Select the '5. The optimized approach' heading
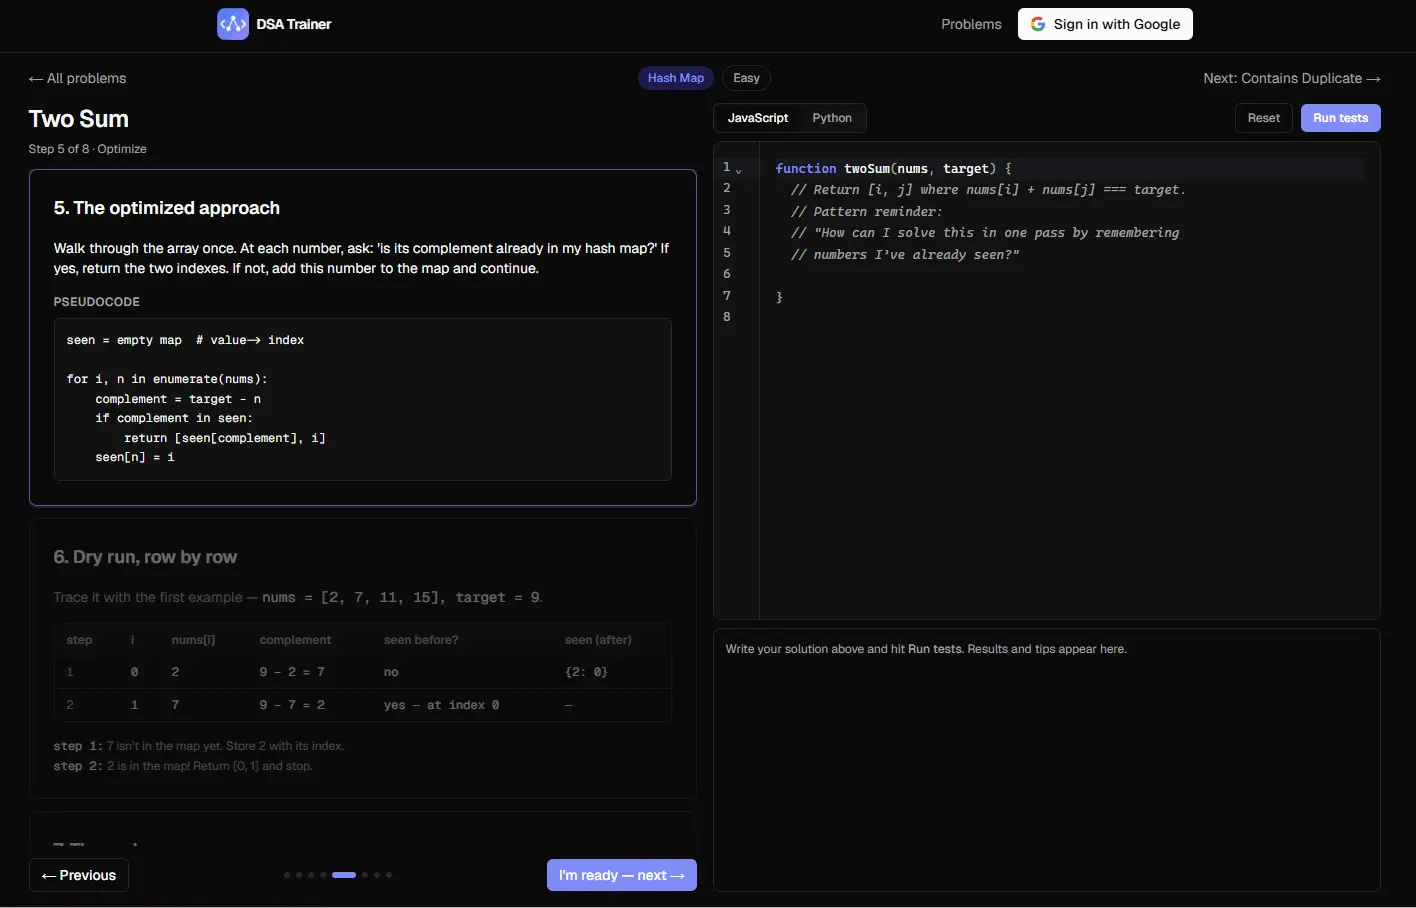The image size is (1416, 908). (x=167, y=208)
